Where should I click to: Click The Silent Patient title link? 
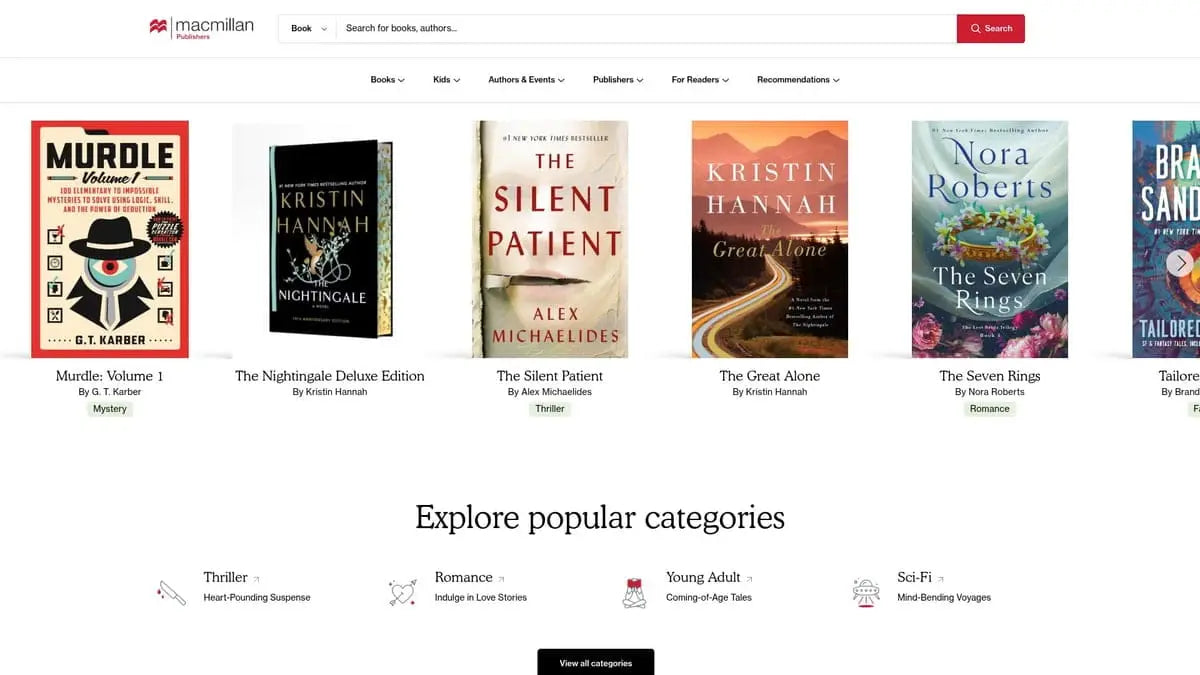[550, 376]
